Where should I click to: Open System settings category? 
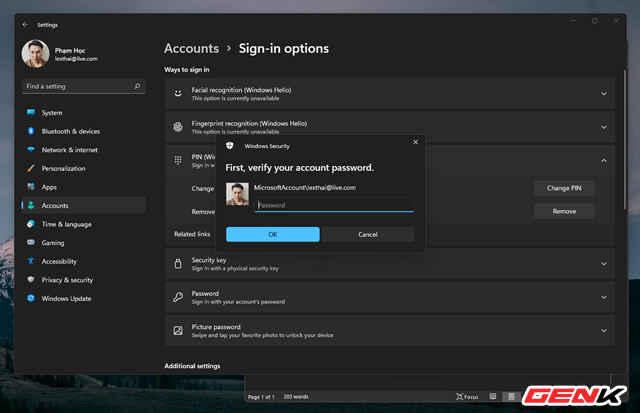click(84, 113)
